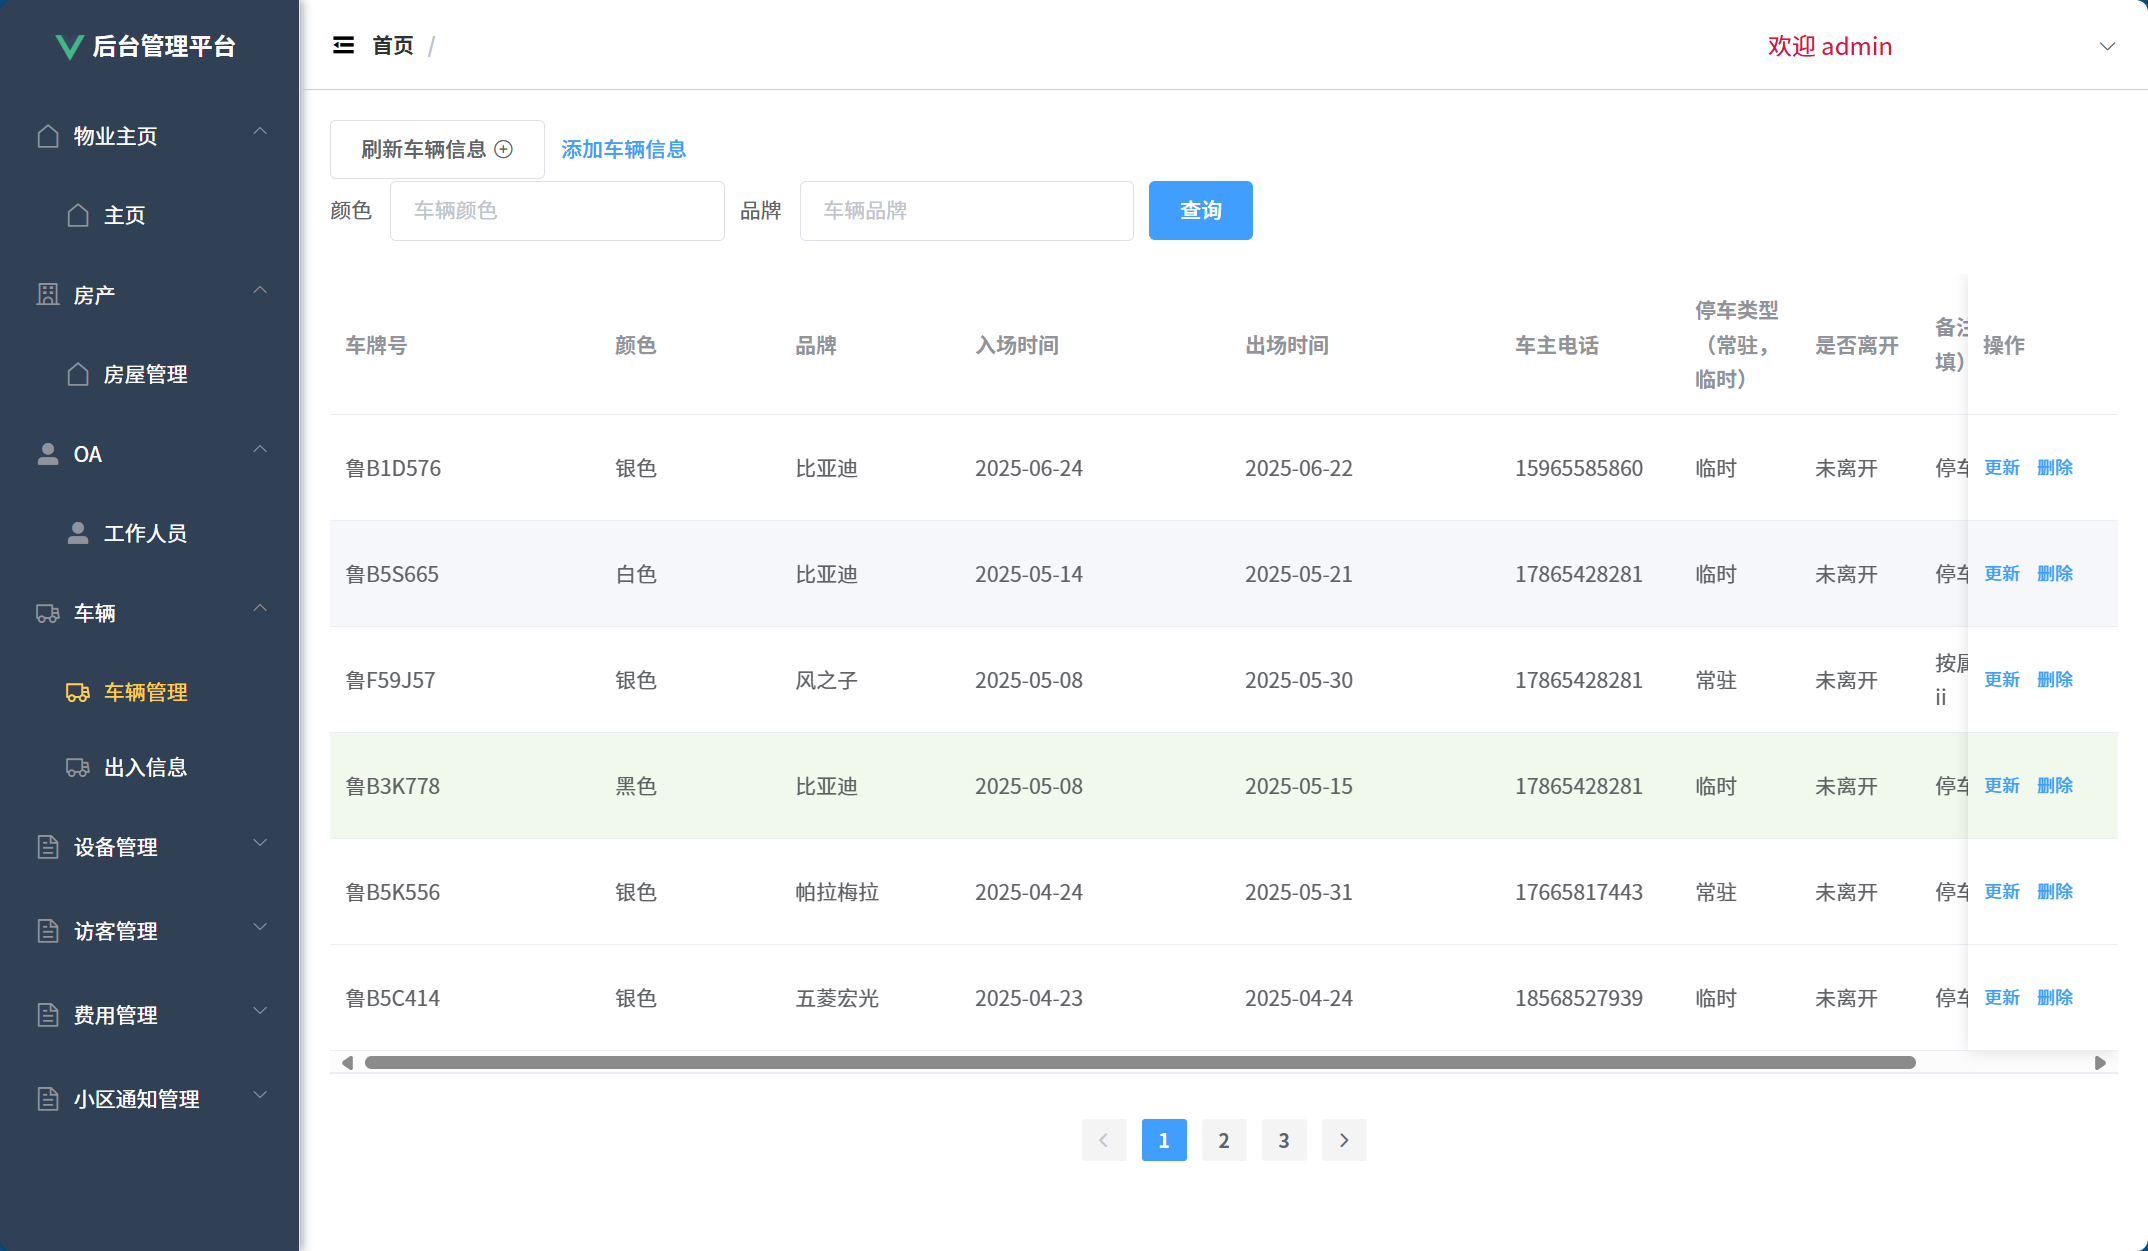Expand the 小区通知管理 menu chevron

260,1095
